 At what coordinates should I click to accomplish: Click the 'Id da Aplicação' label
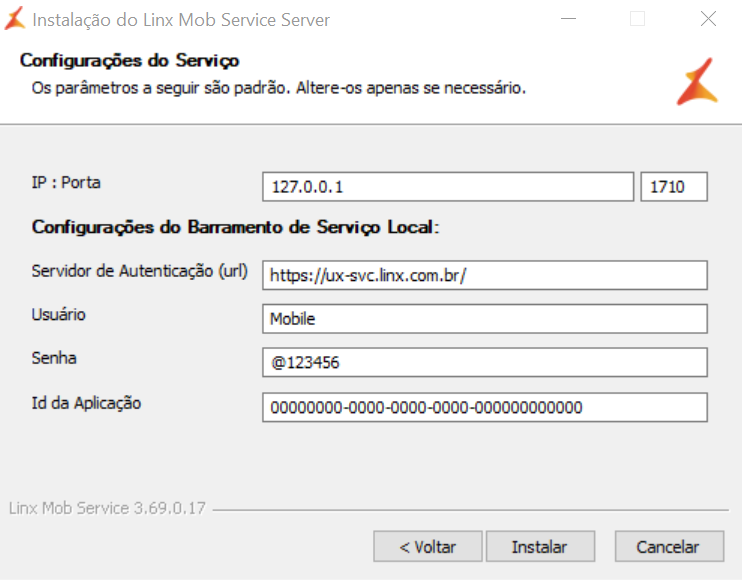tap(86, 403)
